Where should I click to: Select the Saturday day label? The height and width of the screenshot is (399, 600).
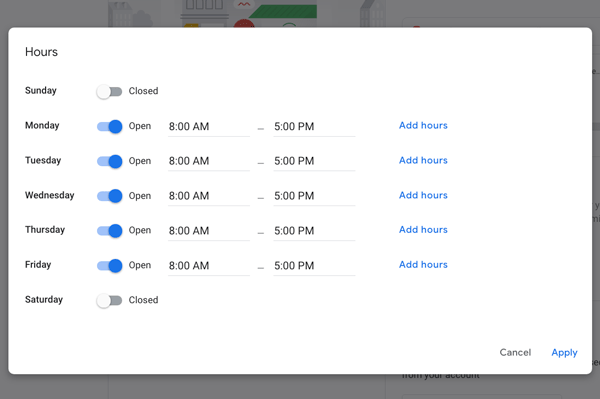[x=44, y=300]
